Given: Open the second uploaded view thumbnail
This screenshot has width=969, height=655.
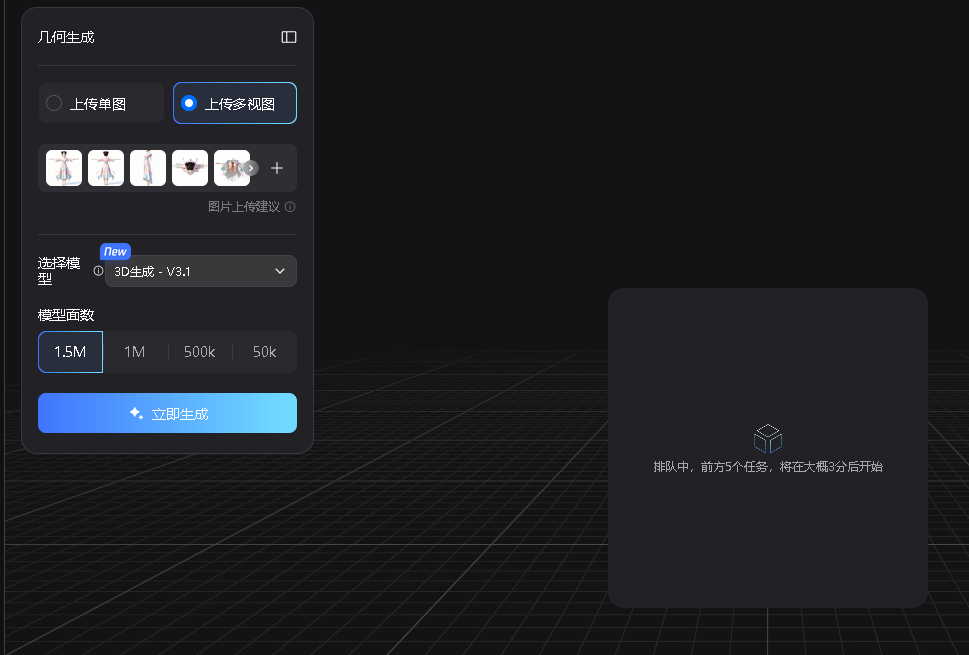Looking at the screenshot, I should (x=106, y=168).
